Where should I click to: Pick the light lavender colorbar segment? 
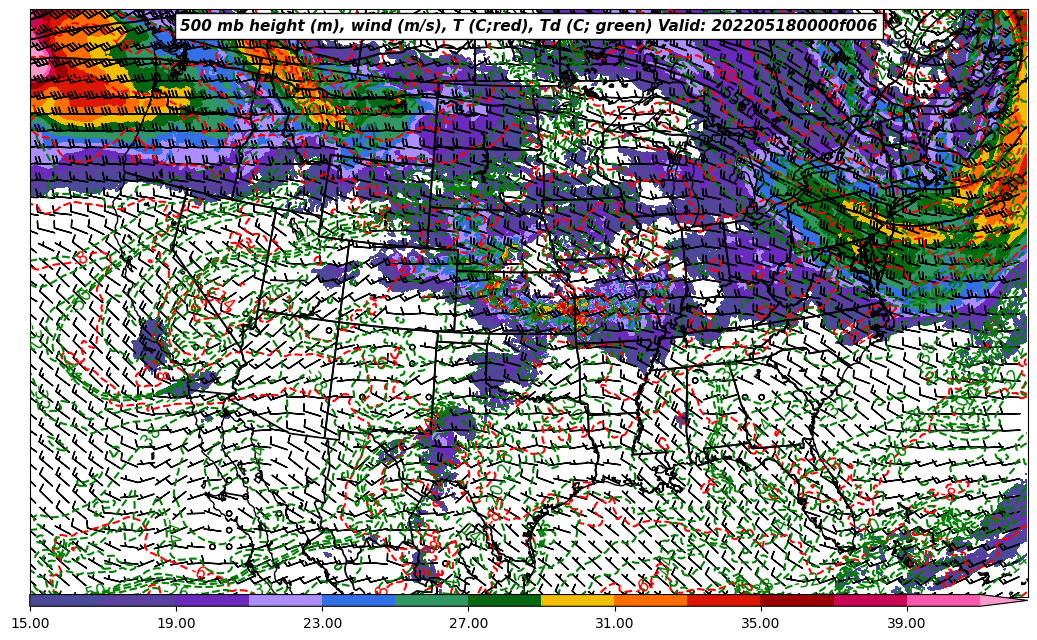(x=285, y=600)
